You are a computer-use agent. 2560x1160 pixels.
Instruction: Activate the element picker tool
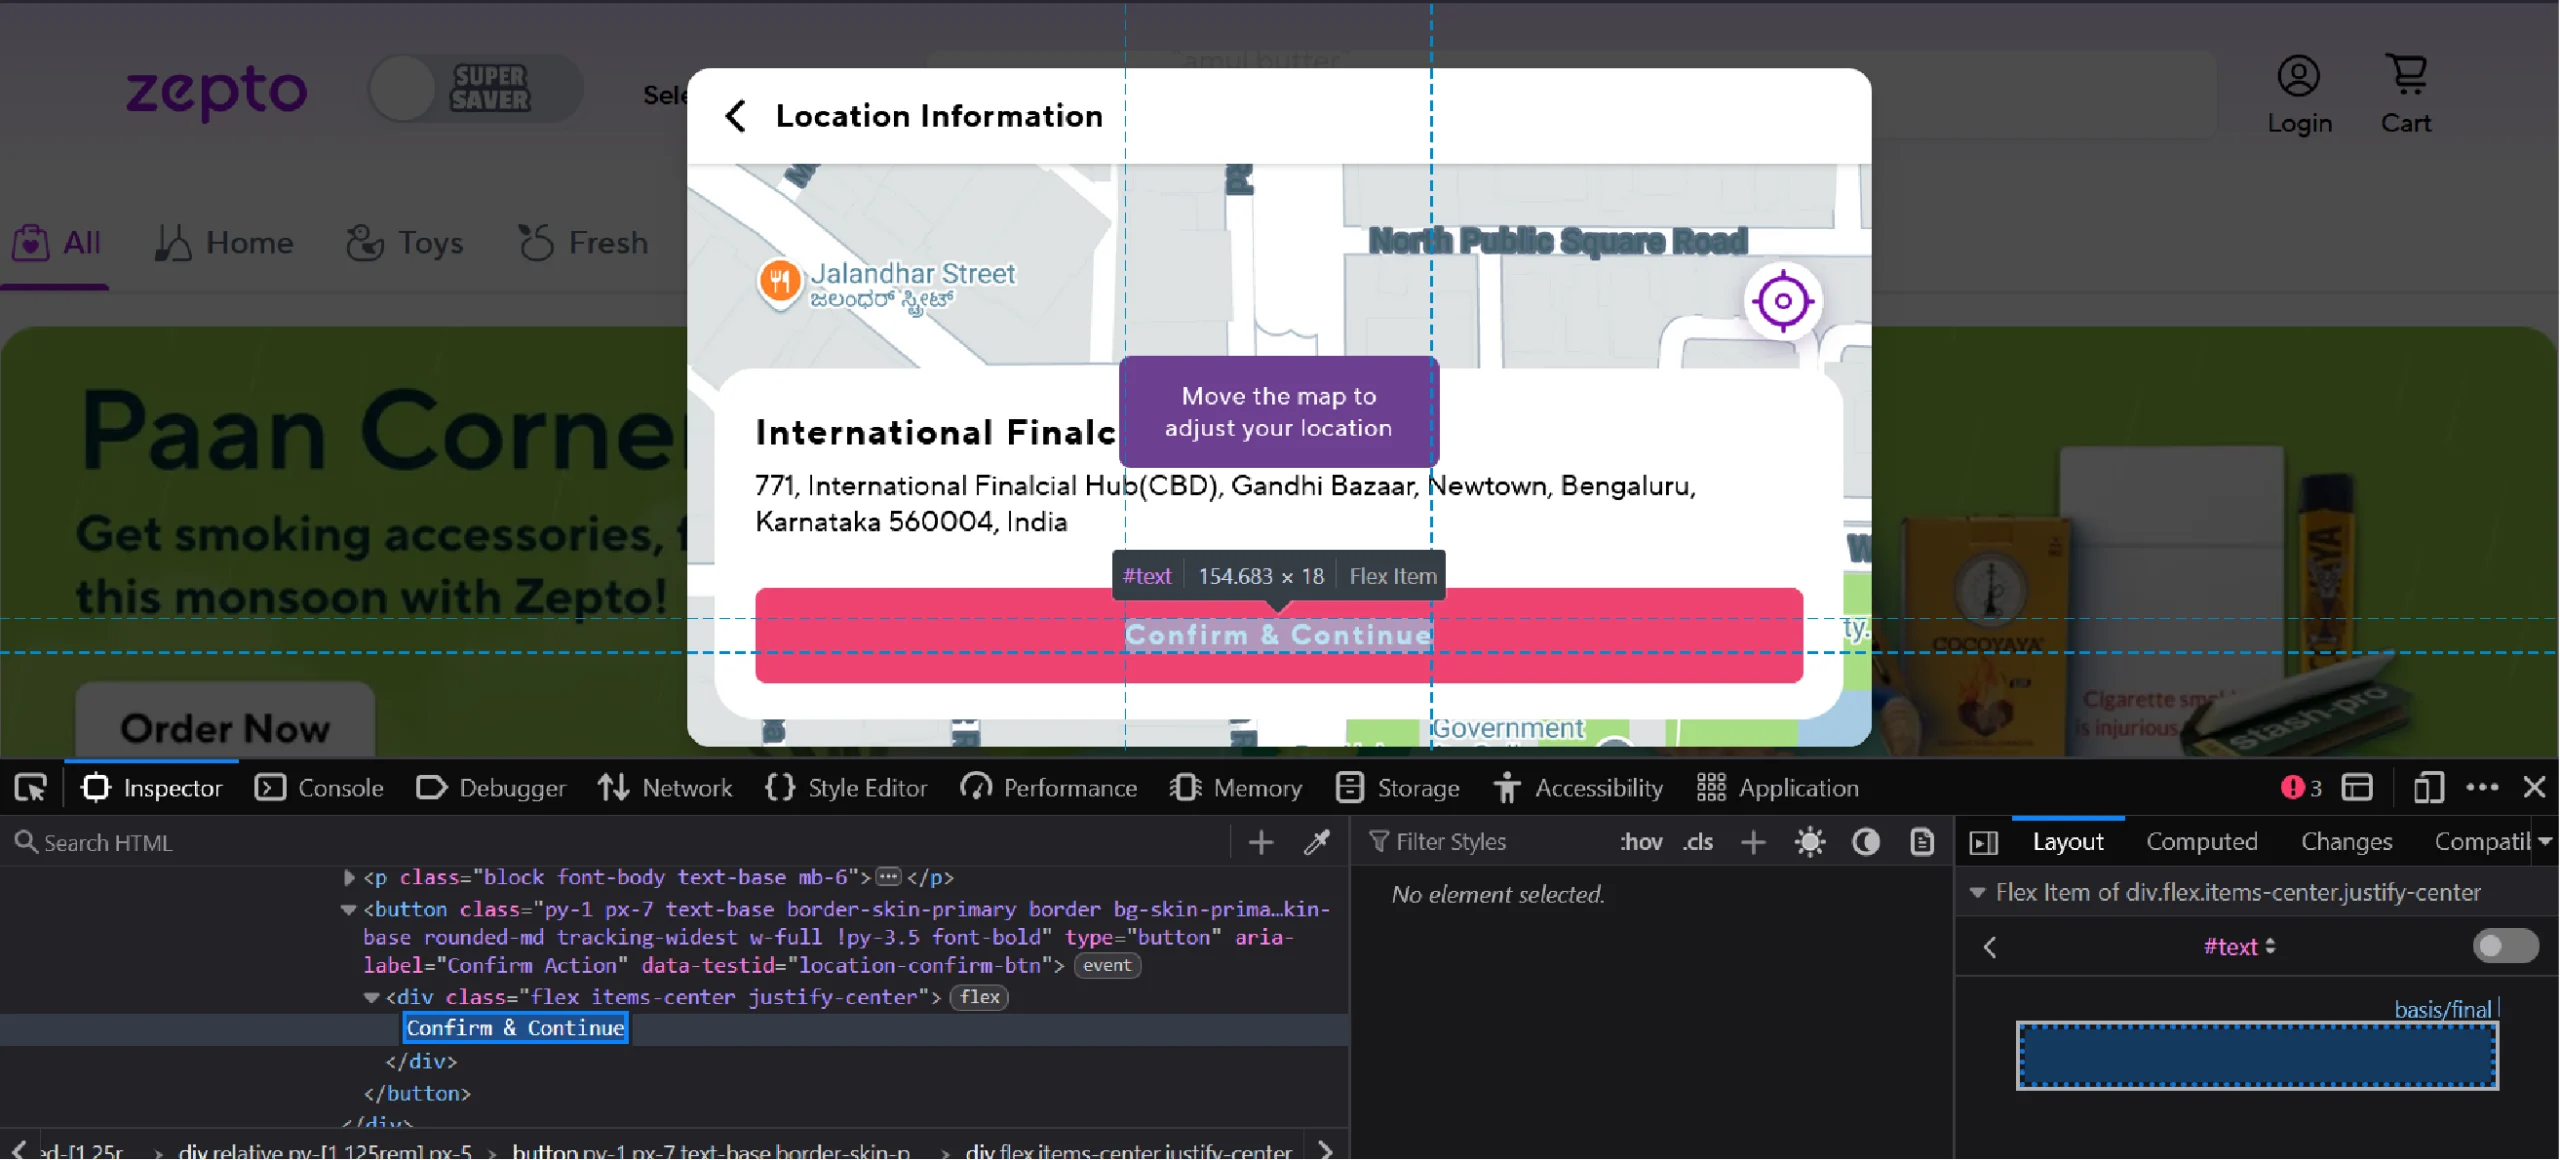(31, 788)
